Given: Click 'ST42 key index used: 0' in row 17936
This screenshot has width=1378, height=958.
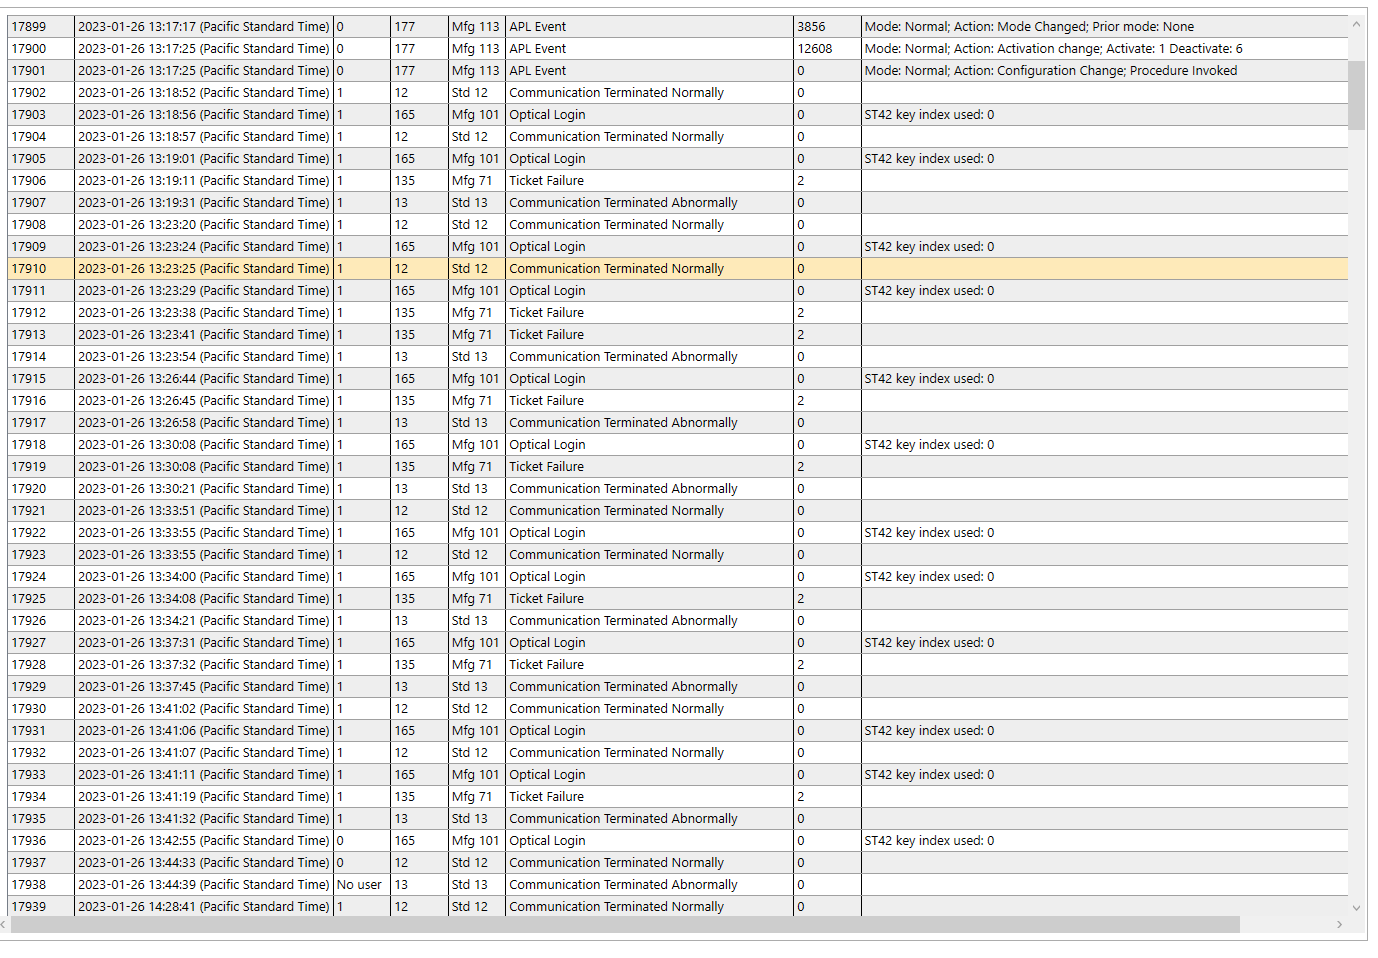Looking at the screenshot, I should click(929, 841).
